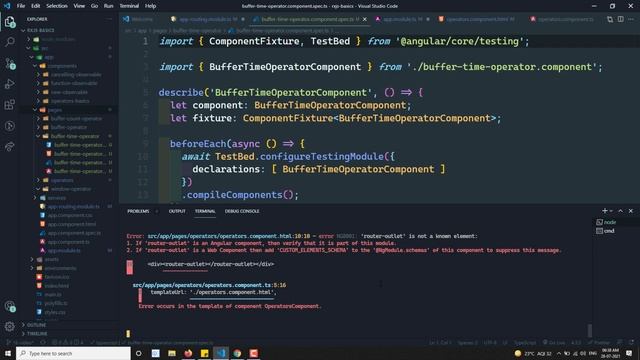Open editor More Actions ellipsis
The image size is (640, 360).
pos(631,19)
